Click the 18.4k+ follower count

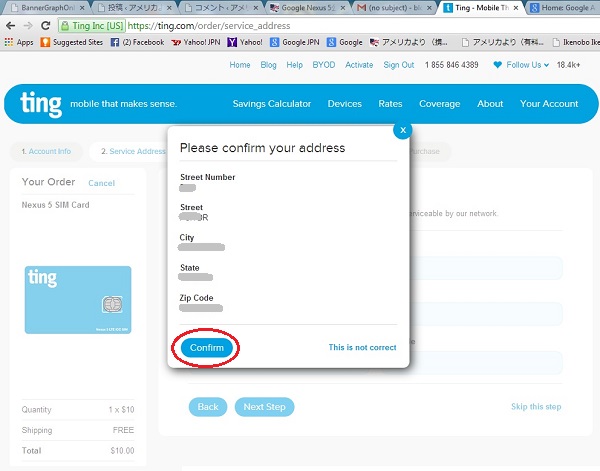568,65
